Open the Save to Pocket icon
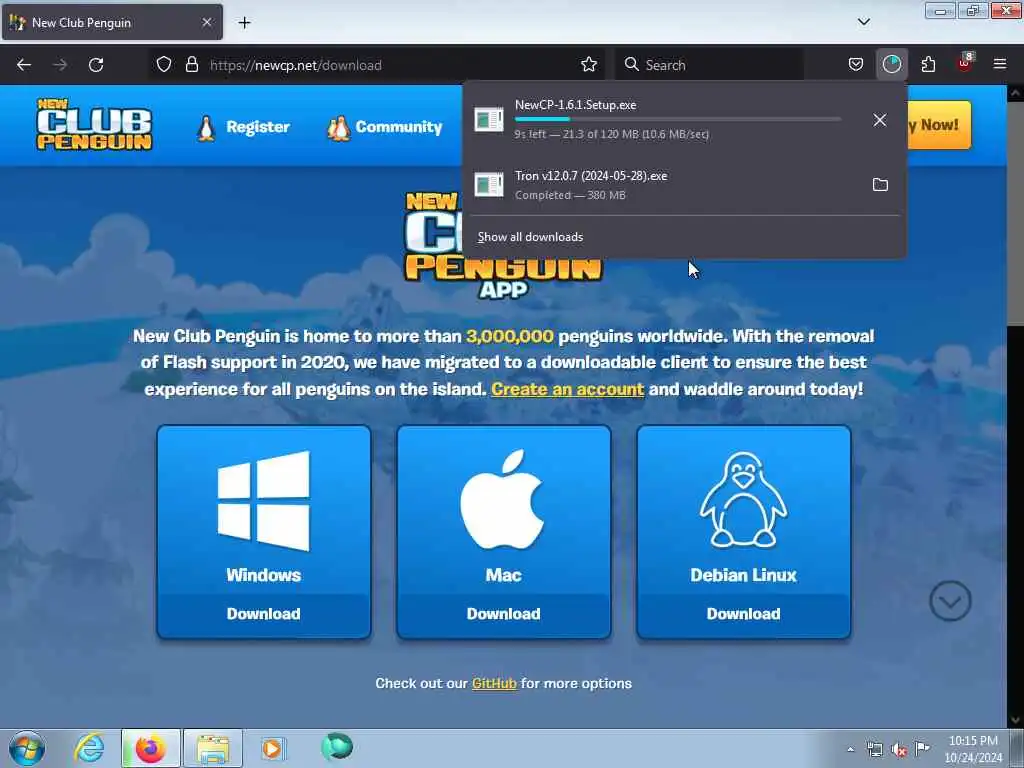Image resolution: width=1024 pixels, height=768 pixels. click(856, 65)
